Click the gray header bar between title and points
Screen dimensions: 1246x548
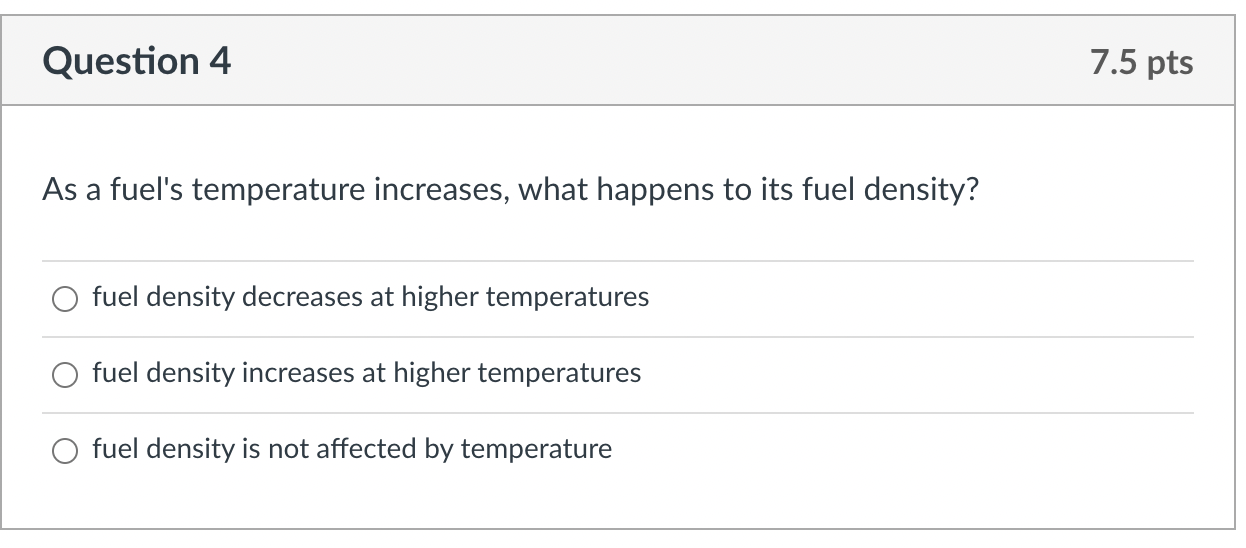coord(660,61)
